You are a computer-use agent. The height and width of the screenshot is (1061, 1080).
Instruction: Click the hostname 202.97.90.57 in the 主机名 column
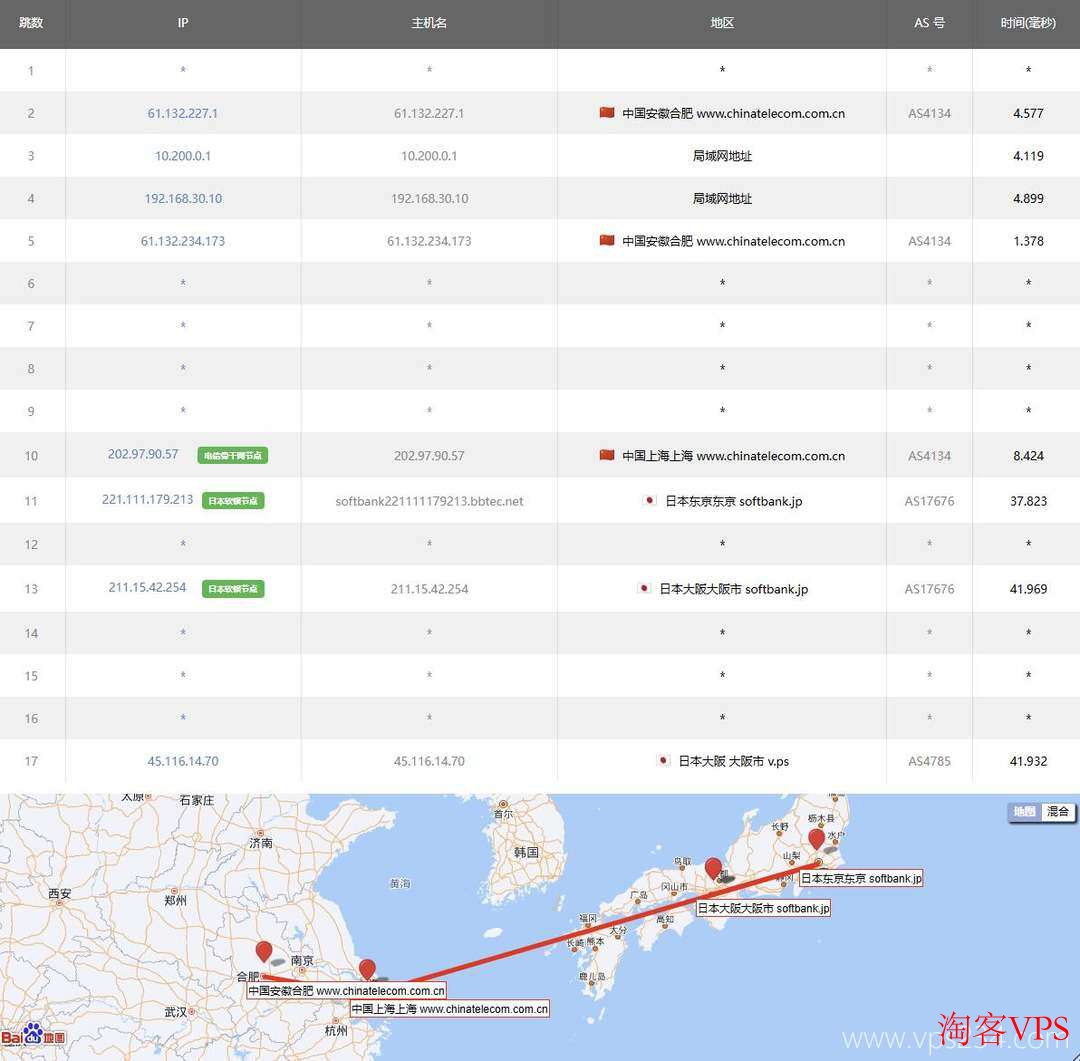coord(429,456)
